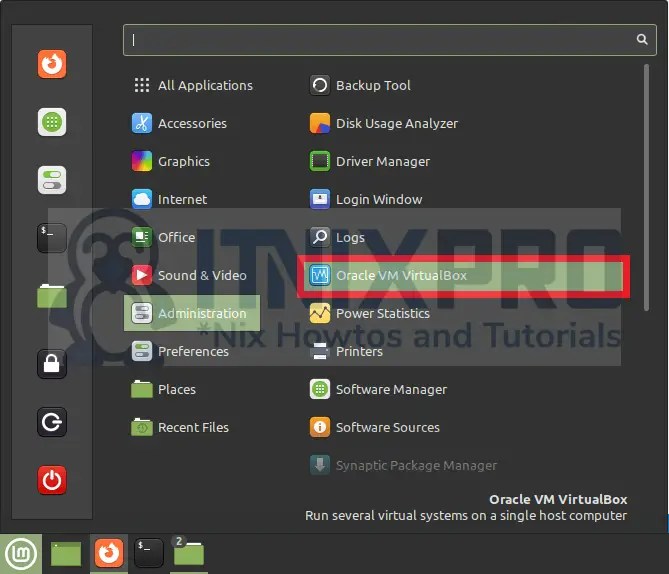Open Software Sources by its label
Screen dimensions: 669x574
pyautogui.click(x=387, y=427)
